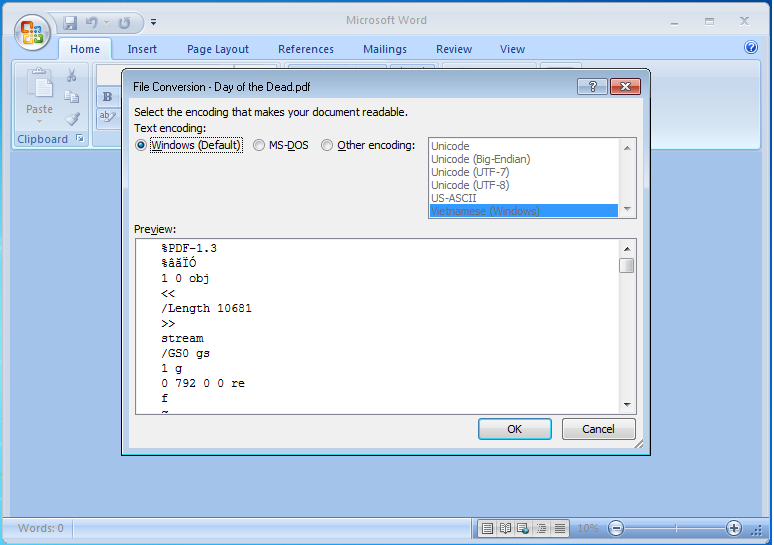Click preview scroll up arrow
Image resolution: width=774 pixels, height=545 pixels.
point(627,249)
